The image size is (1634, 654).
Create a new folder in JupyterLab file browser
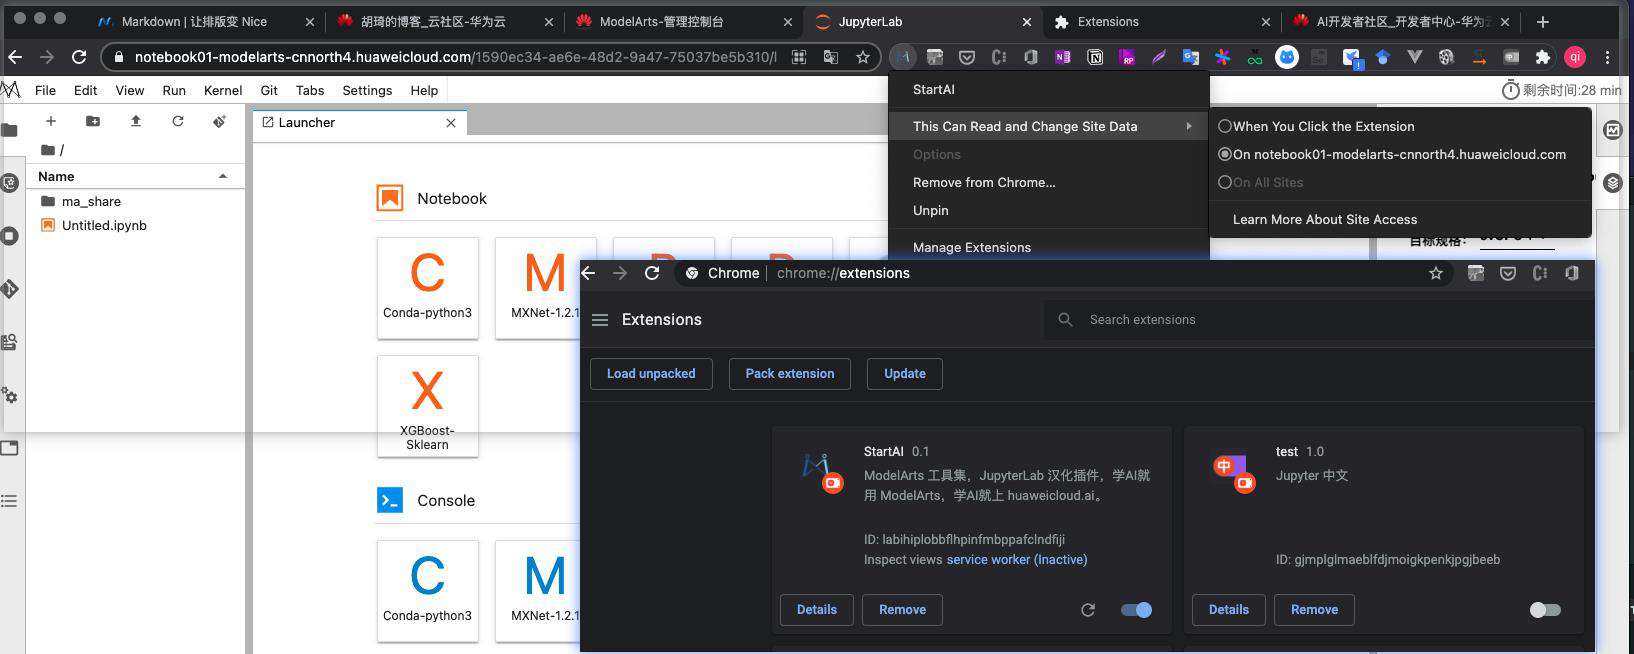coord(93,121)
